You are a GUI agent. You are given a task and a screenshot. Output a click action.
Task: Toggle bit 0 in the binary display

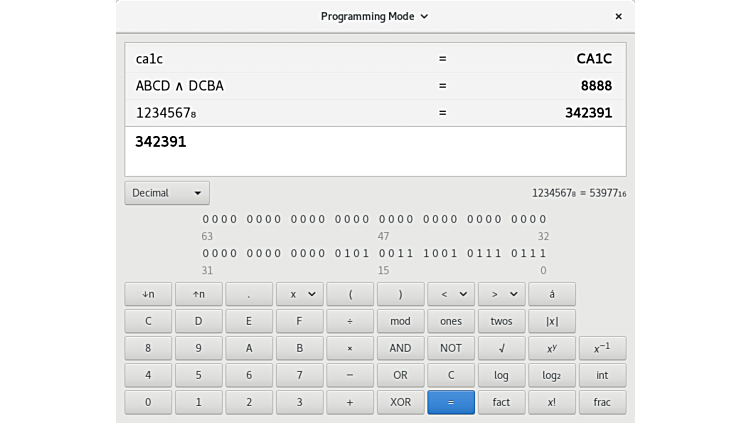543,254
